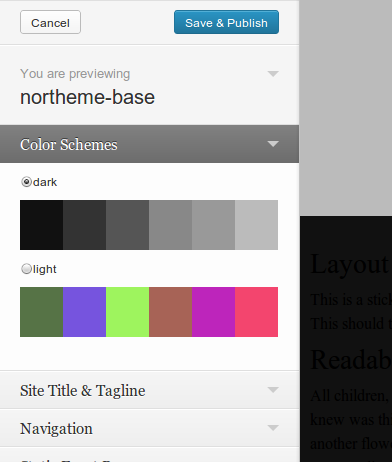Expand the theme preview info arrow

coord(273,74)
